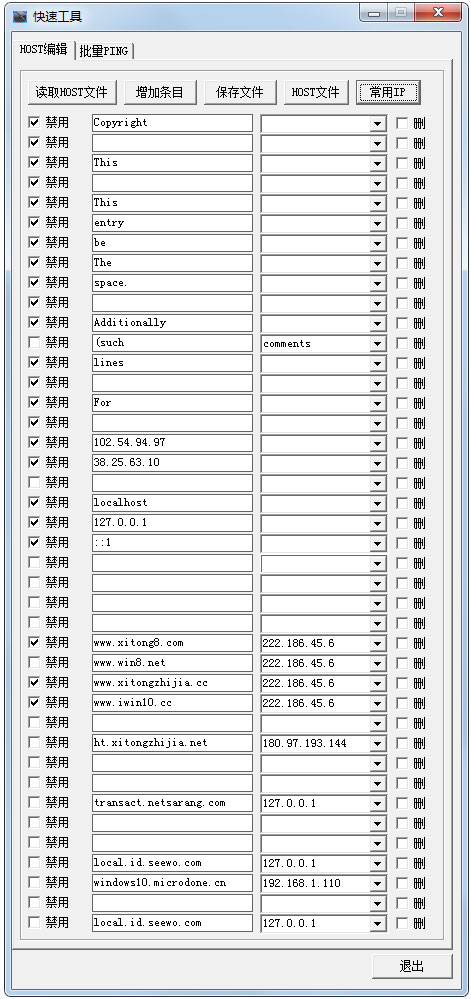
Task: Select the HOST编辑 tab
Action: point(43,50)
